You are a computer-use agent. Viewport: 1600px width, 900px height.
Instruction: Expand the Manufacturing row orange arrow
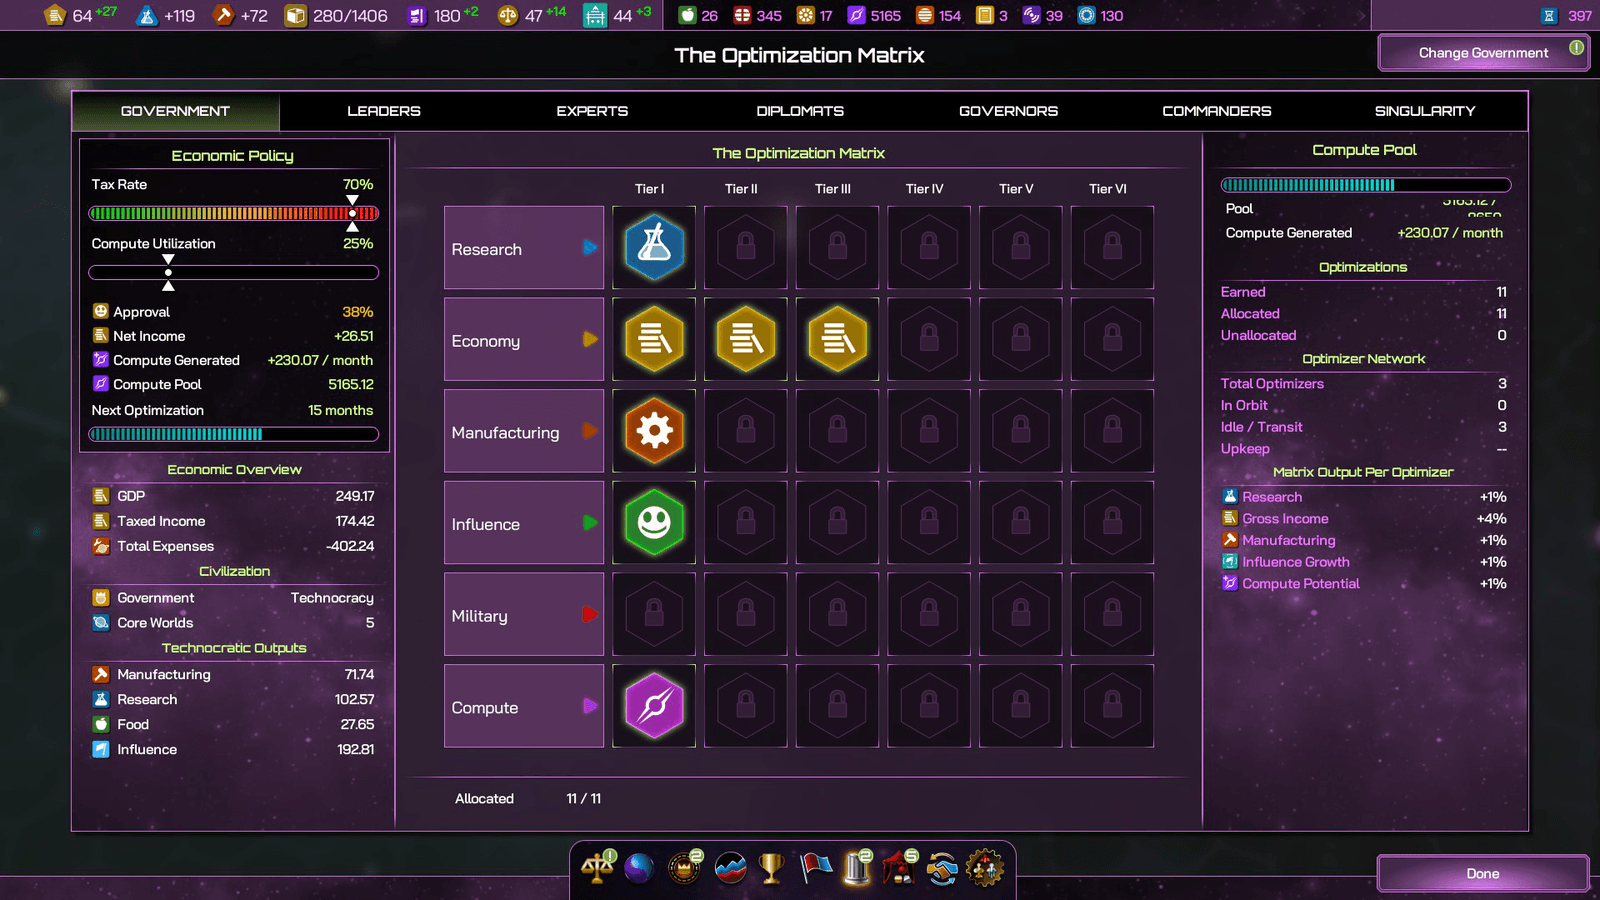[x=590, y=431]
